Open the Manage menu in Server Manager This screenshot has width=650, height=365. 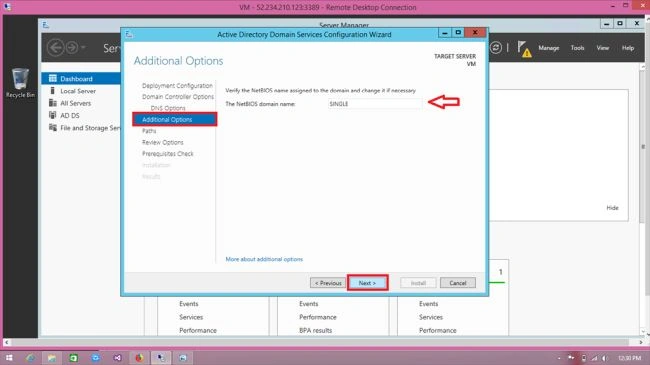click(x=548, y=48)
